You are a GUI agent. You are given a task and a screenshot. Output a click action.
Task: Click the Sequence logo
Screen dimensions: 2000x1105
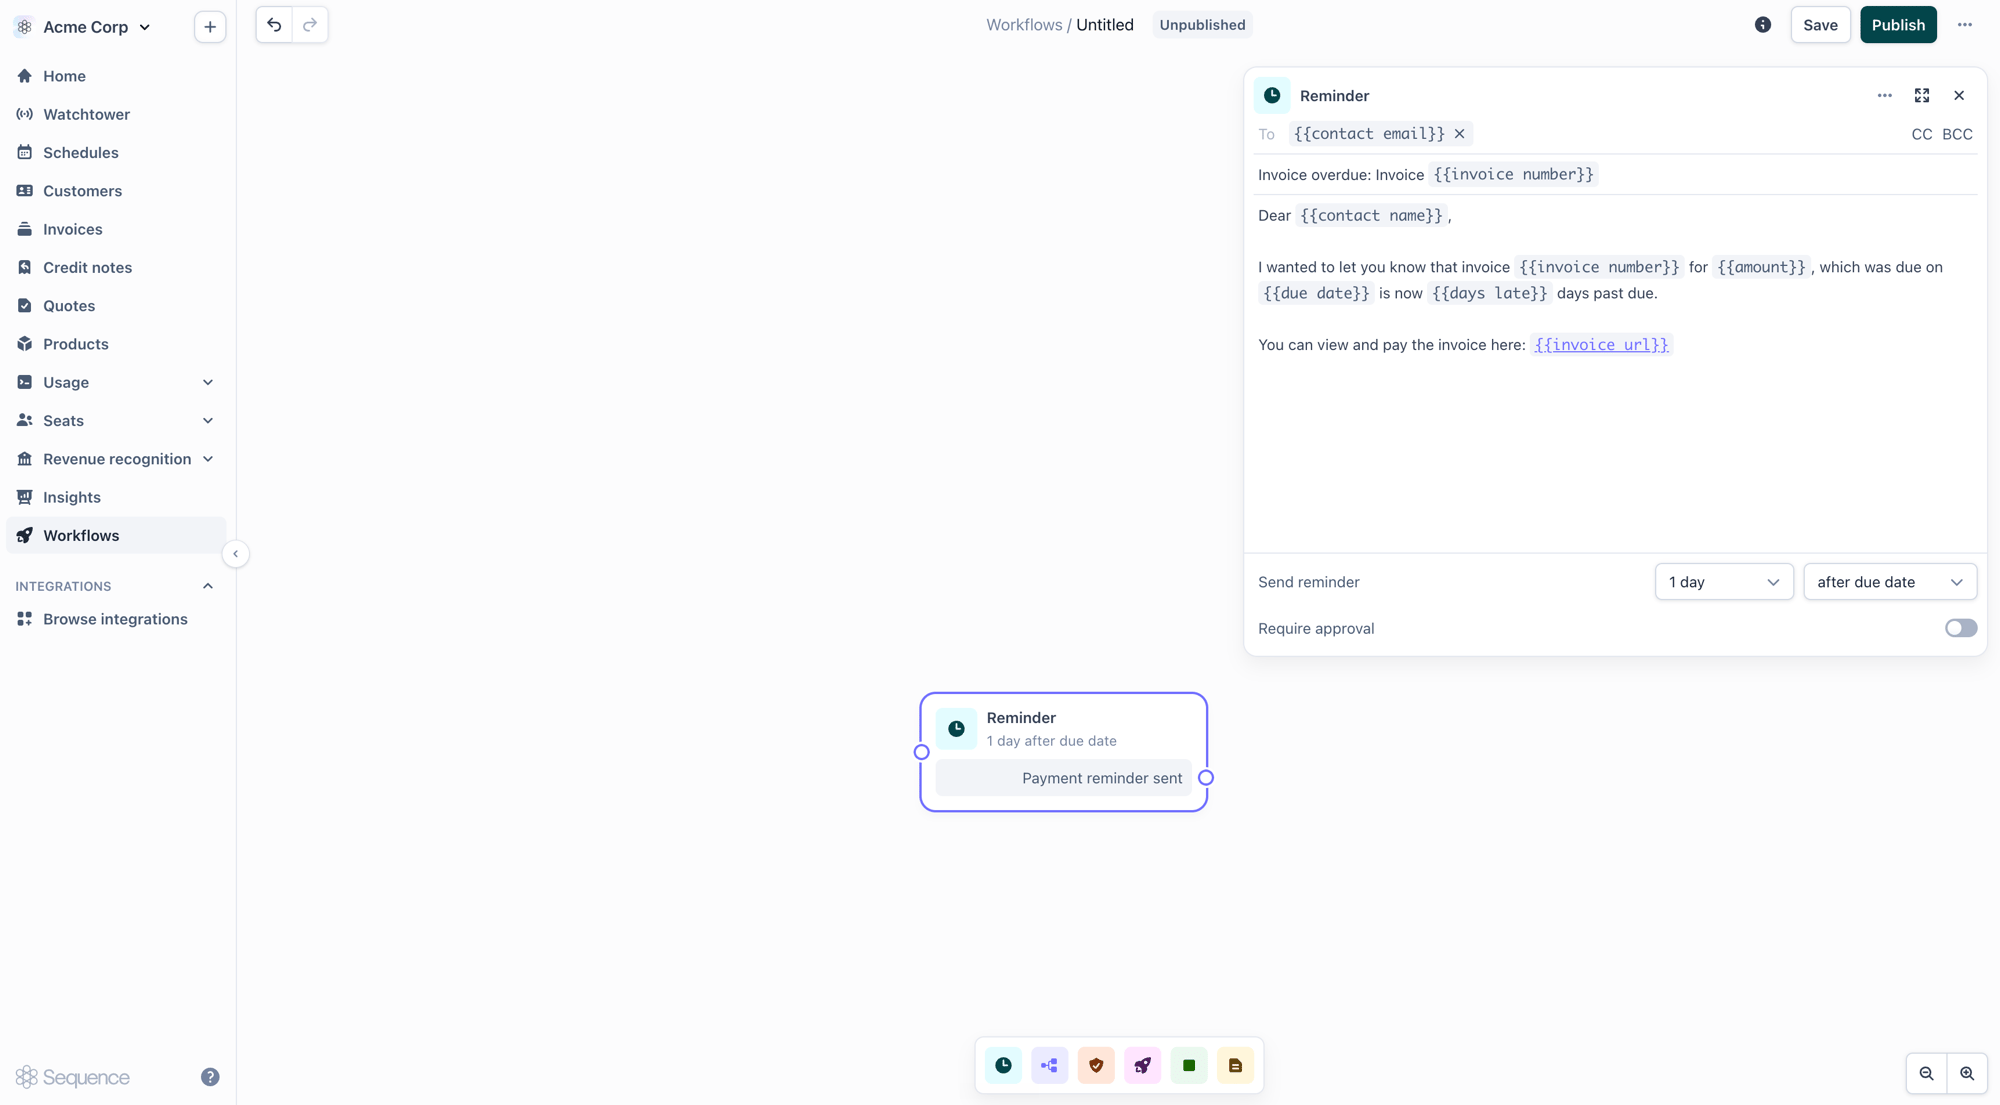coord(73,1077)
